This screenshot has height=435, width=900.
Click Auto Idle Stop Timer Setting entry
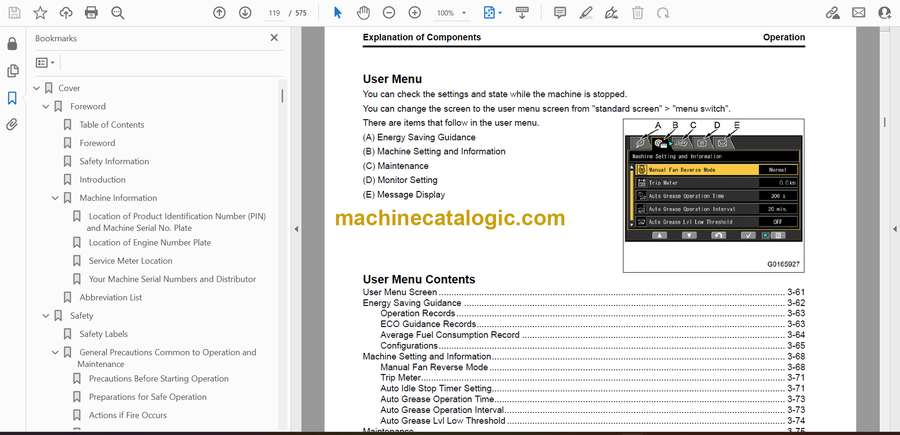(x=593, y=389)
